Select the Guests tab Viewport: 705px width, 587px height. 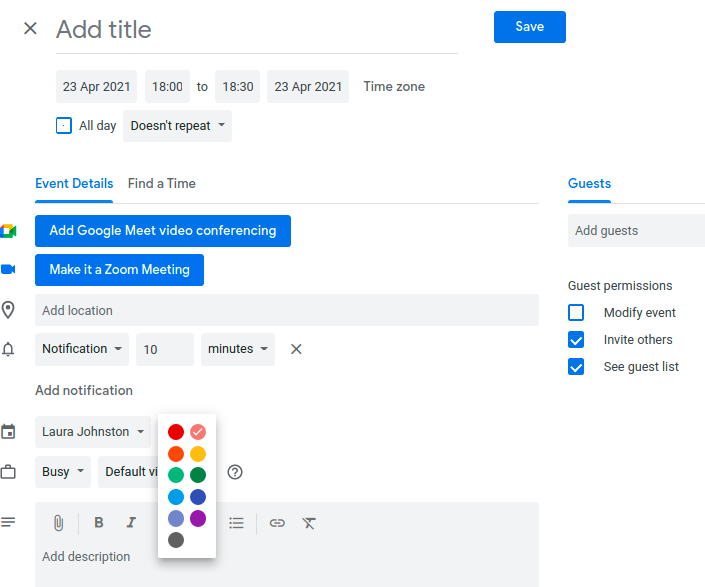(589, 183)
